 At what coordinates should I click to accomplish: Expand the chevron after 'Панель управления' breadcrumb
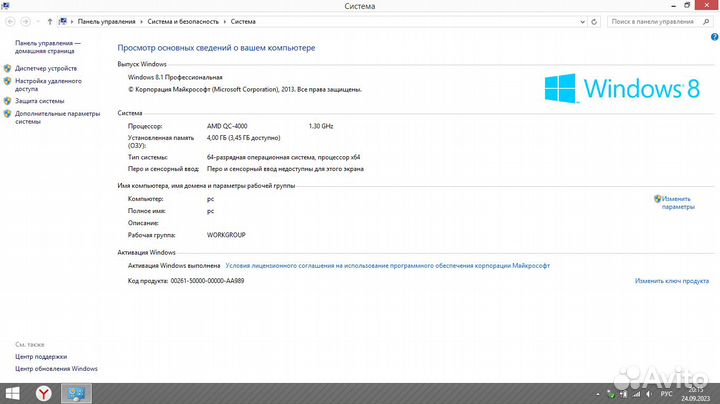pos(141,22)
